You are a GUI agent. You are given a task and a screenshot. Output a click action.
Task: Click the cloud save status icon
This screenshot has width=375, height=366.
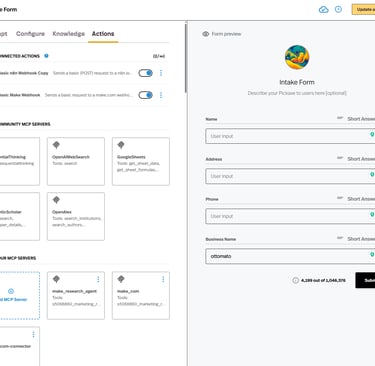click(324, 10)
